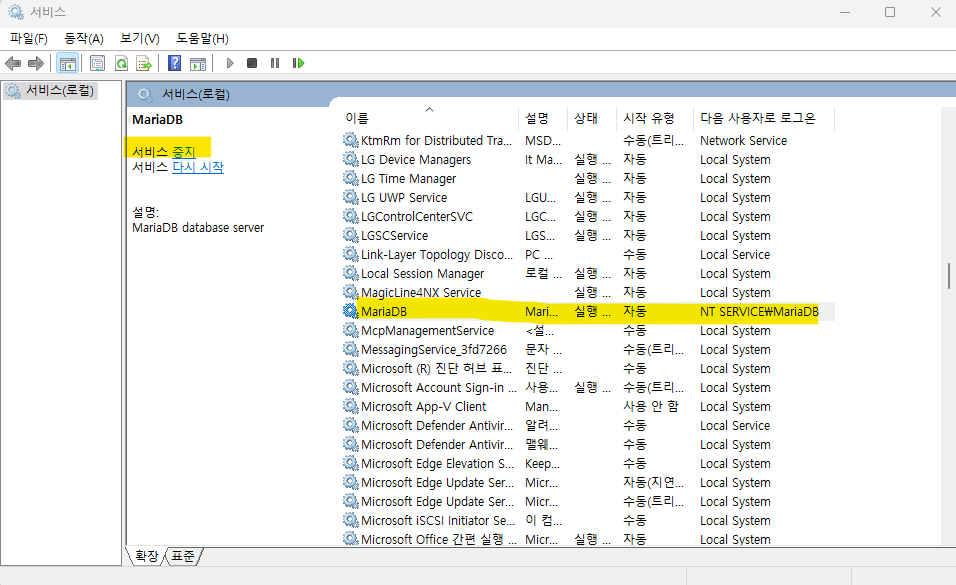The image size is (956, 585).
Task: Select 서비스(로컬) in the left tree
Action: pos(51,90)
